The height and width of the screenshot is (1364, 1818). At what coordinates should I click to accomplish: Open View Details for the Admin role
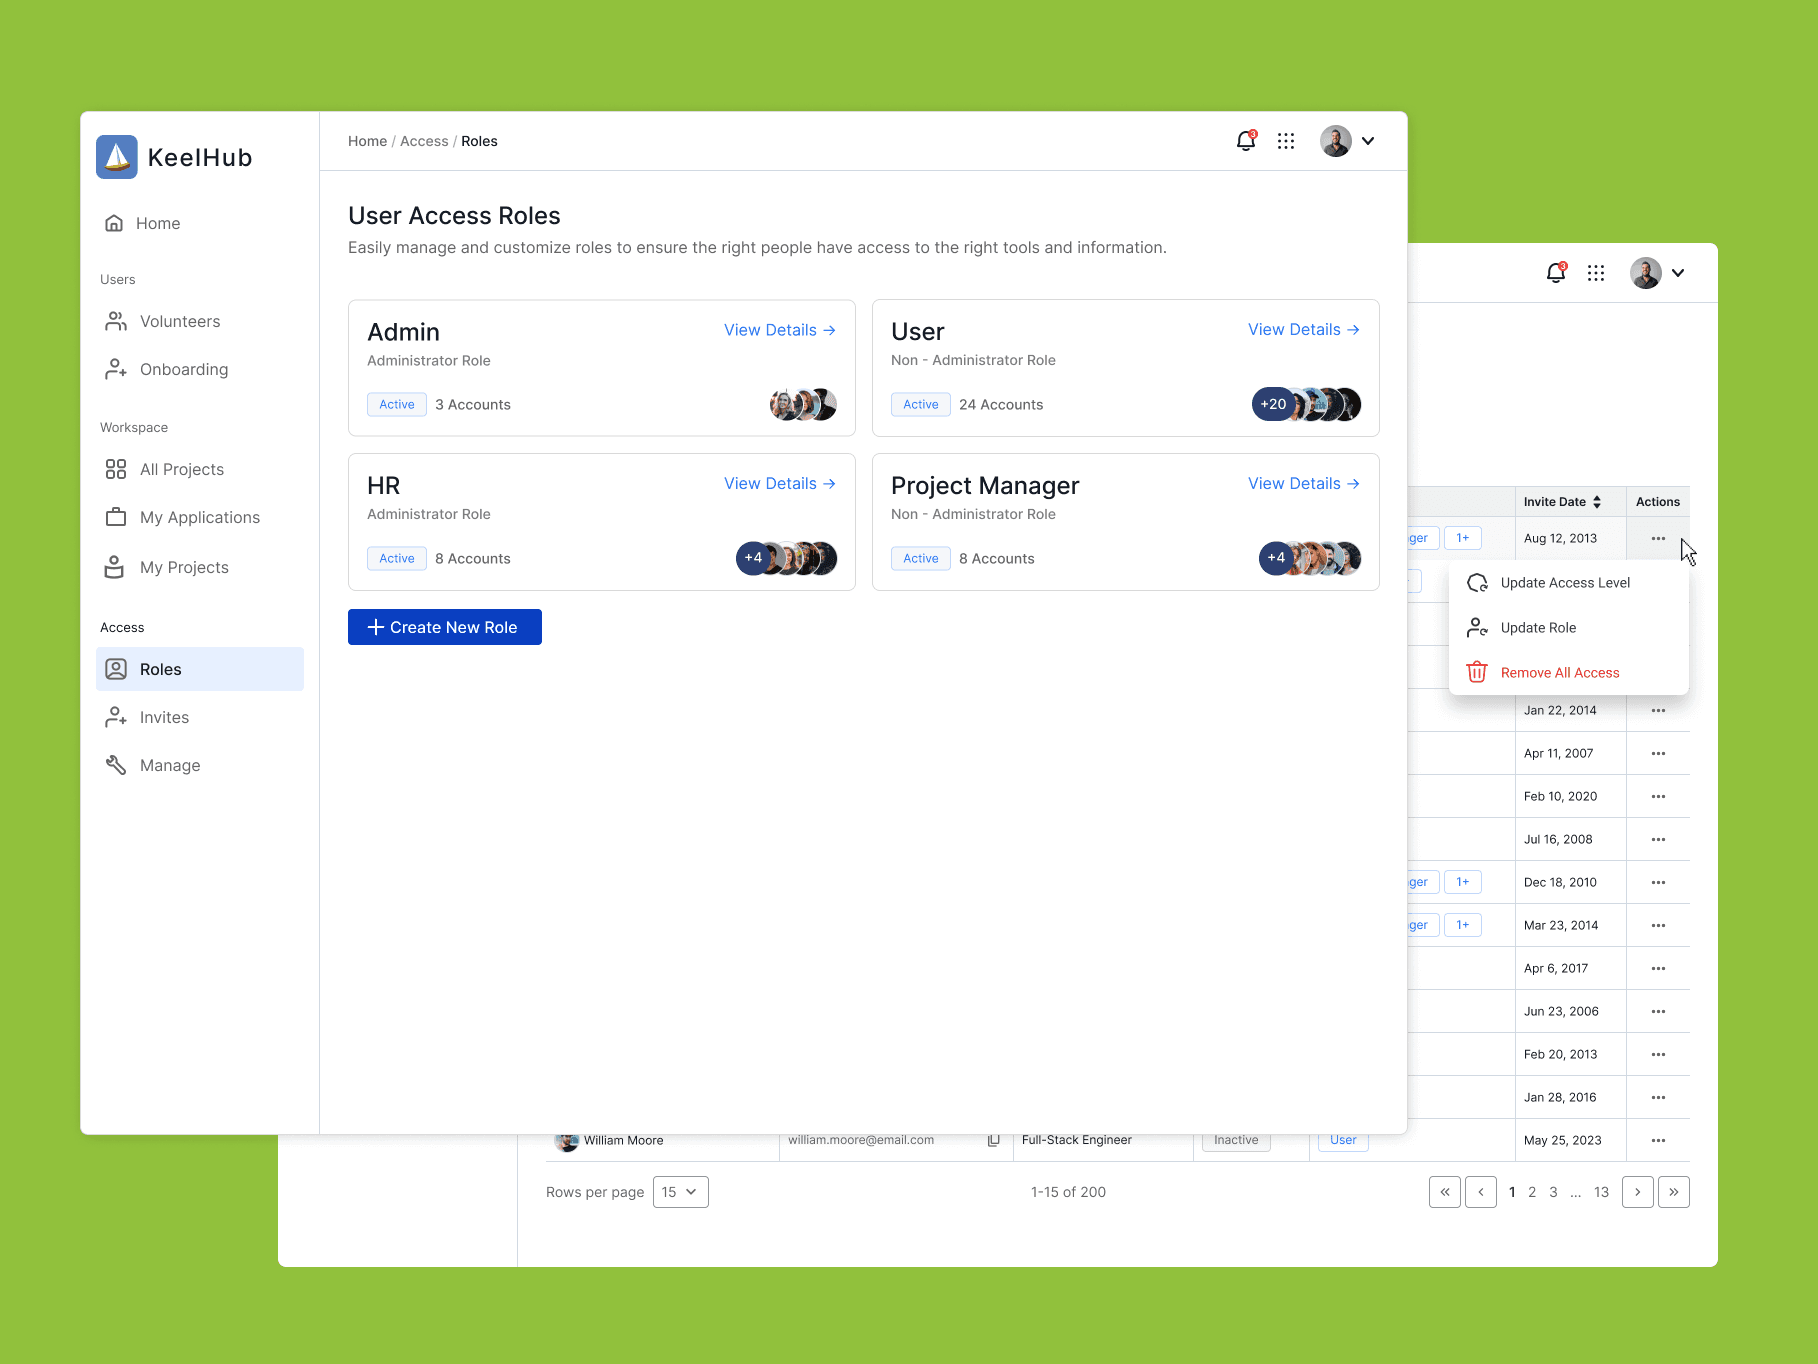(779, 330)
